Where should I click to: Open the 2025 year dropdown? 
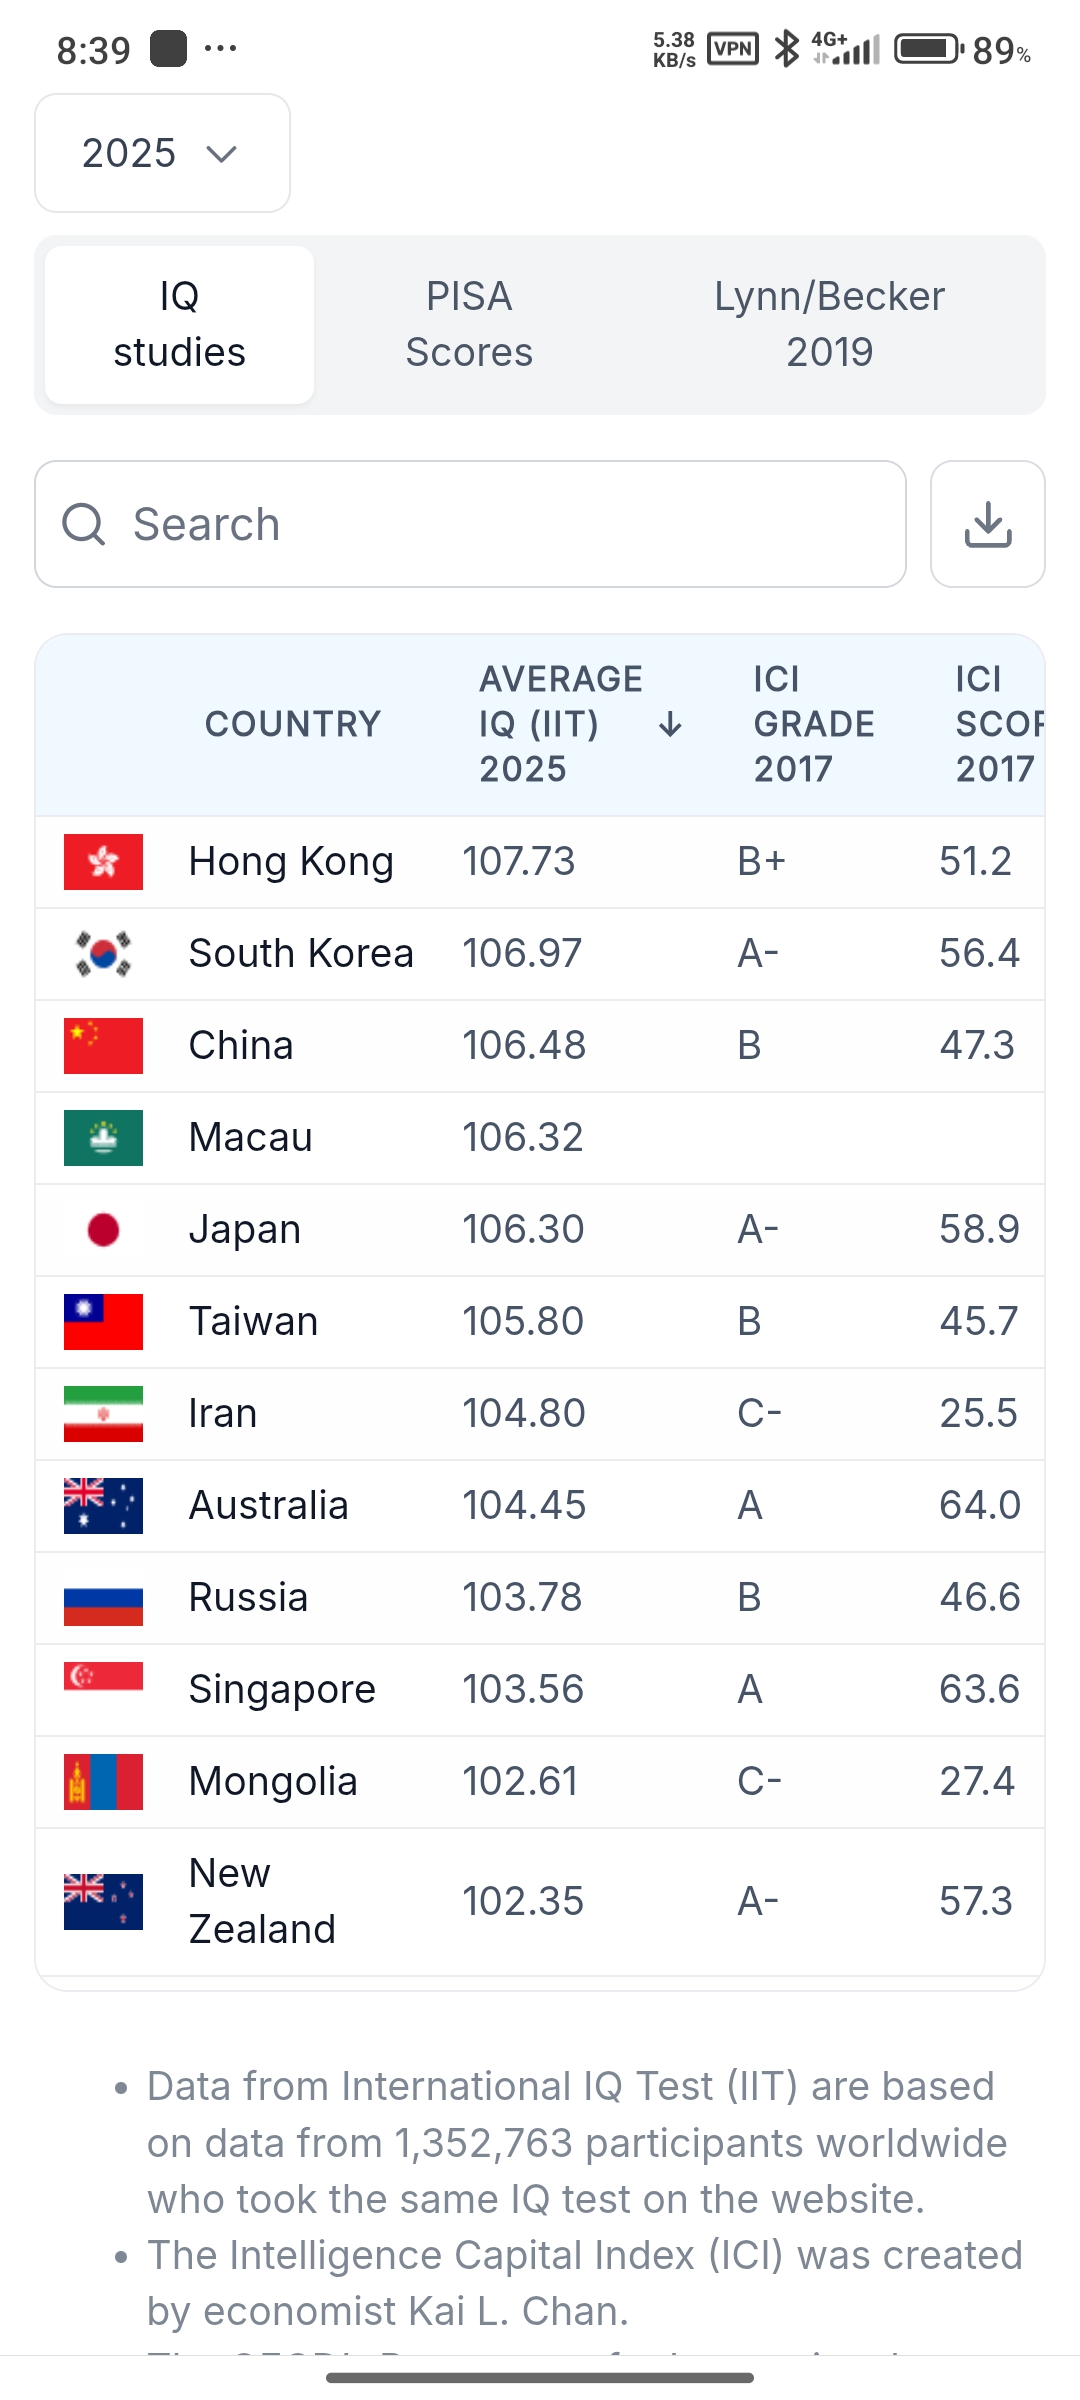coord(162,153)
